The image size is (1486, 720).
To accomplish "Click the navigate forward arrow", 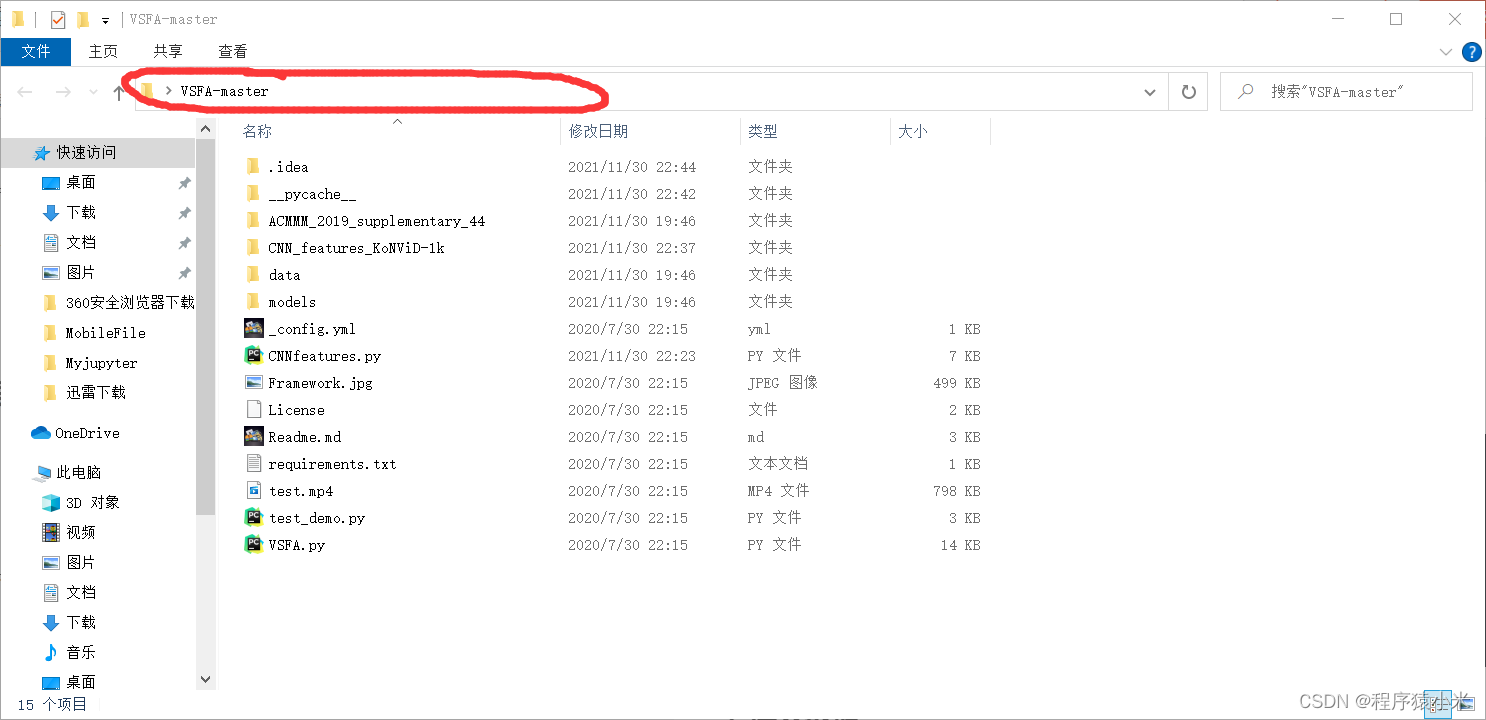I will point(62,92).
